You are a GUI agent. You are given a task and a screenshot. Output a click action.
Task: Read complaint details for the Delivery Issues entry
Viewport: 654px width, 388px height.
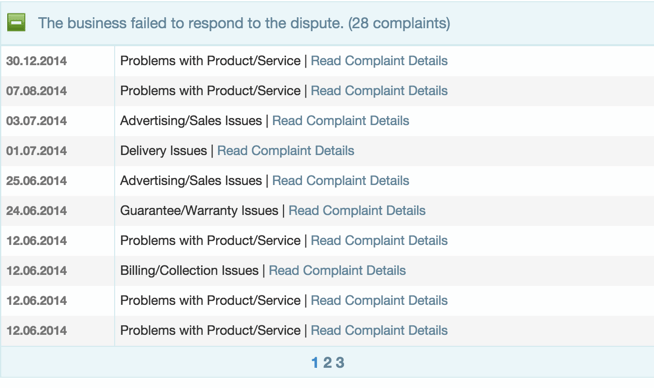tap(286, 151)
